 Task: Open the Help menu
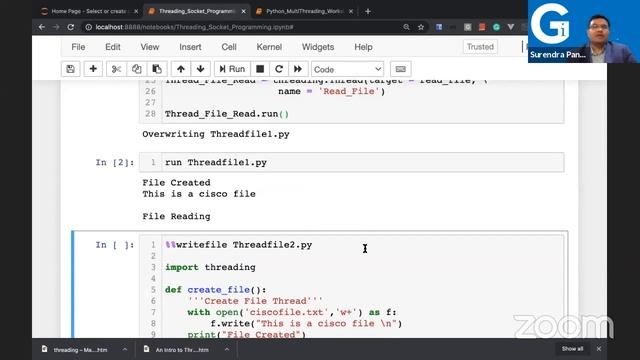[x=363, y=47]
